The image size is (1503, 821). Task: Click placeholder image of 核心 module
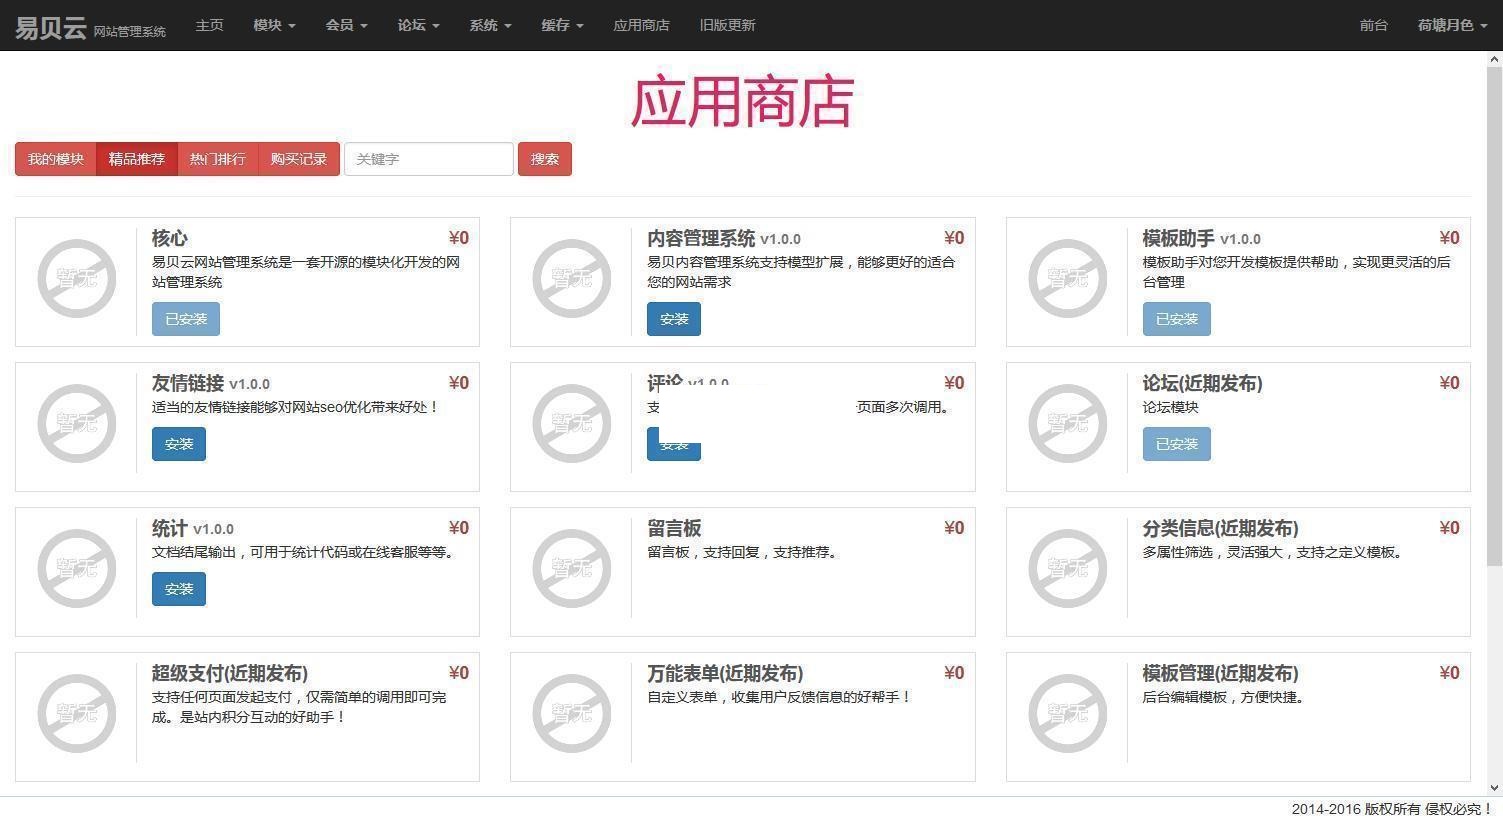coord(77,279)
